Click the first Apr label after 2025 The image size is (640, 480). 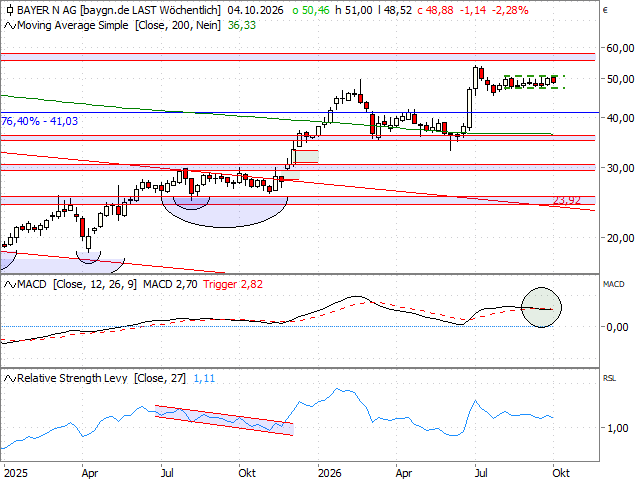coord(90,473)
